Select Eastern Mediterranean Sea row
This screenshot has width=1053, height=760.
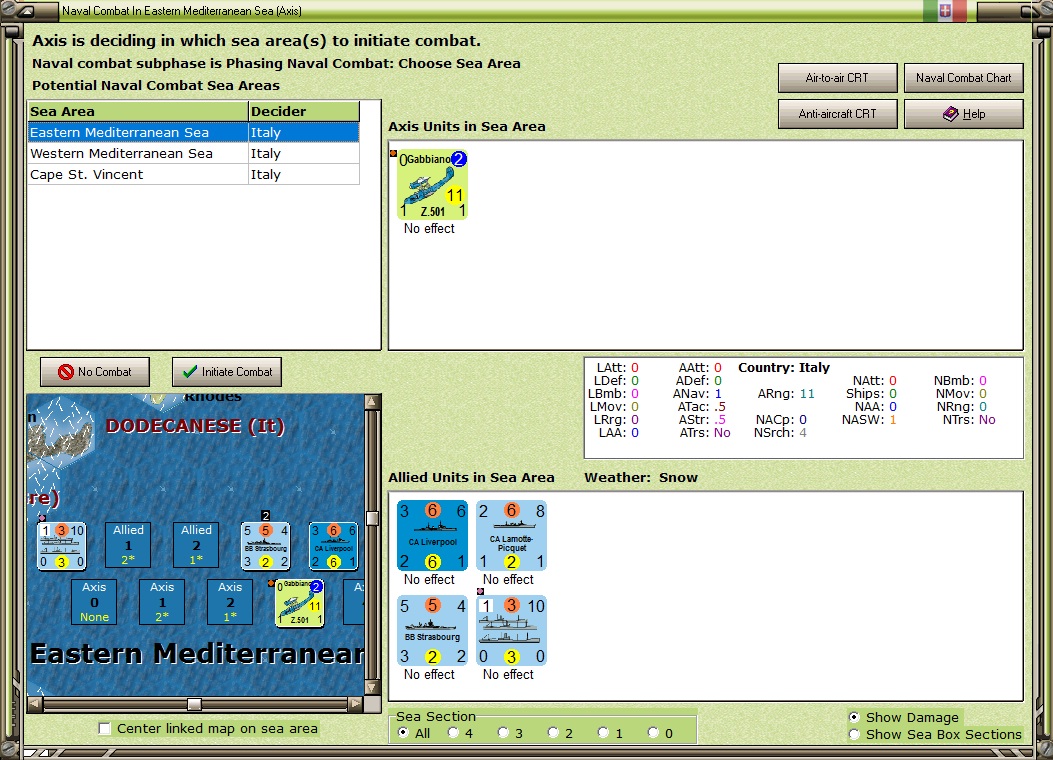[x=193, y=132]
